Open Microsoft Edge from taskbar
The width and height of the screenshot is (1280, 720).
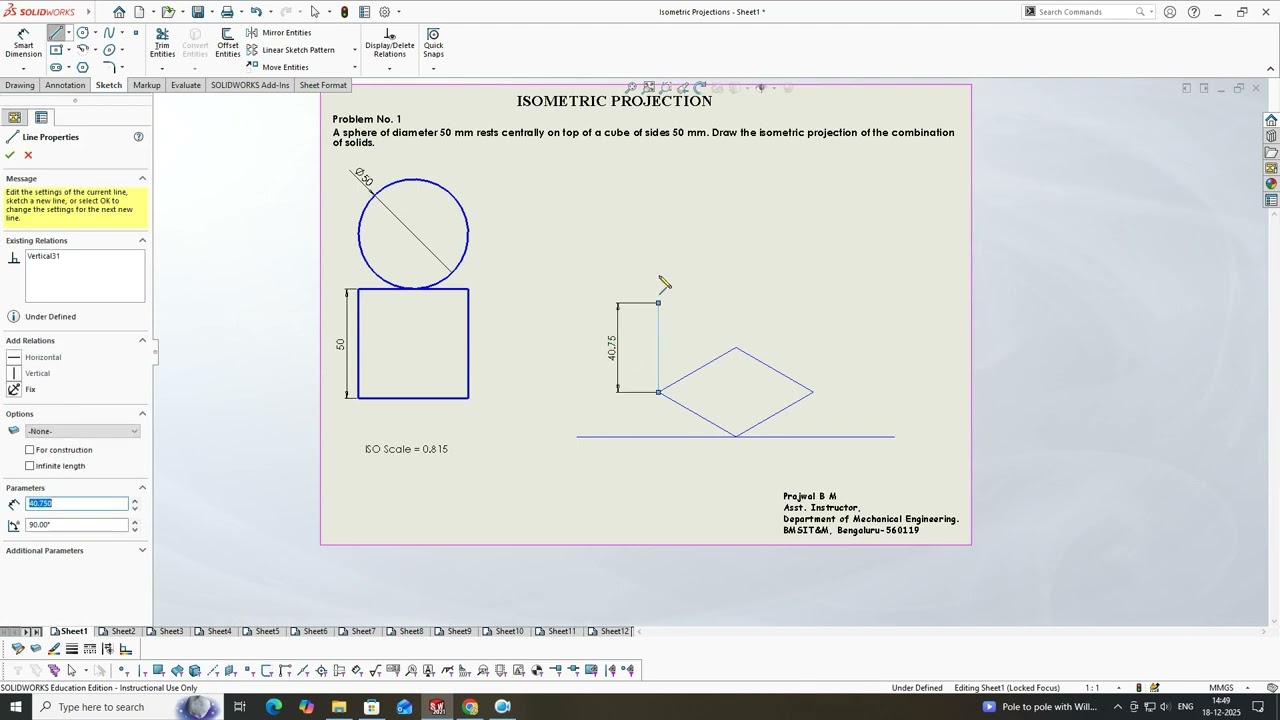274,707
